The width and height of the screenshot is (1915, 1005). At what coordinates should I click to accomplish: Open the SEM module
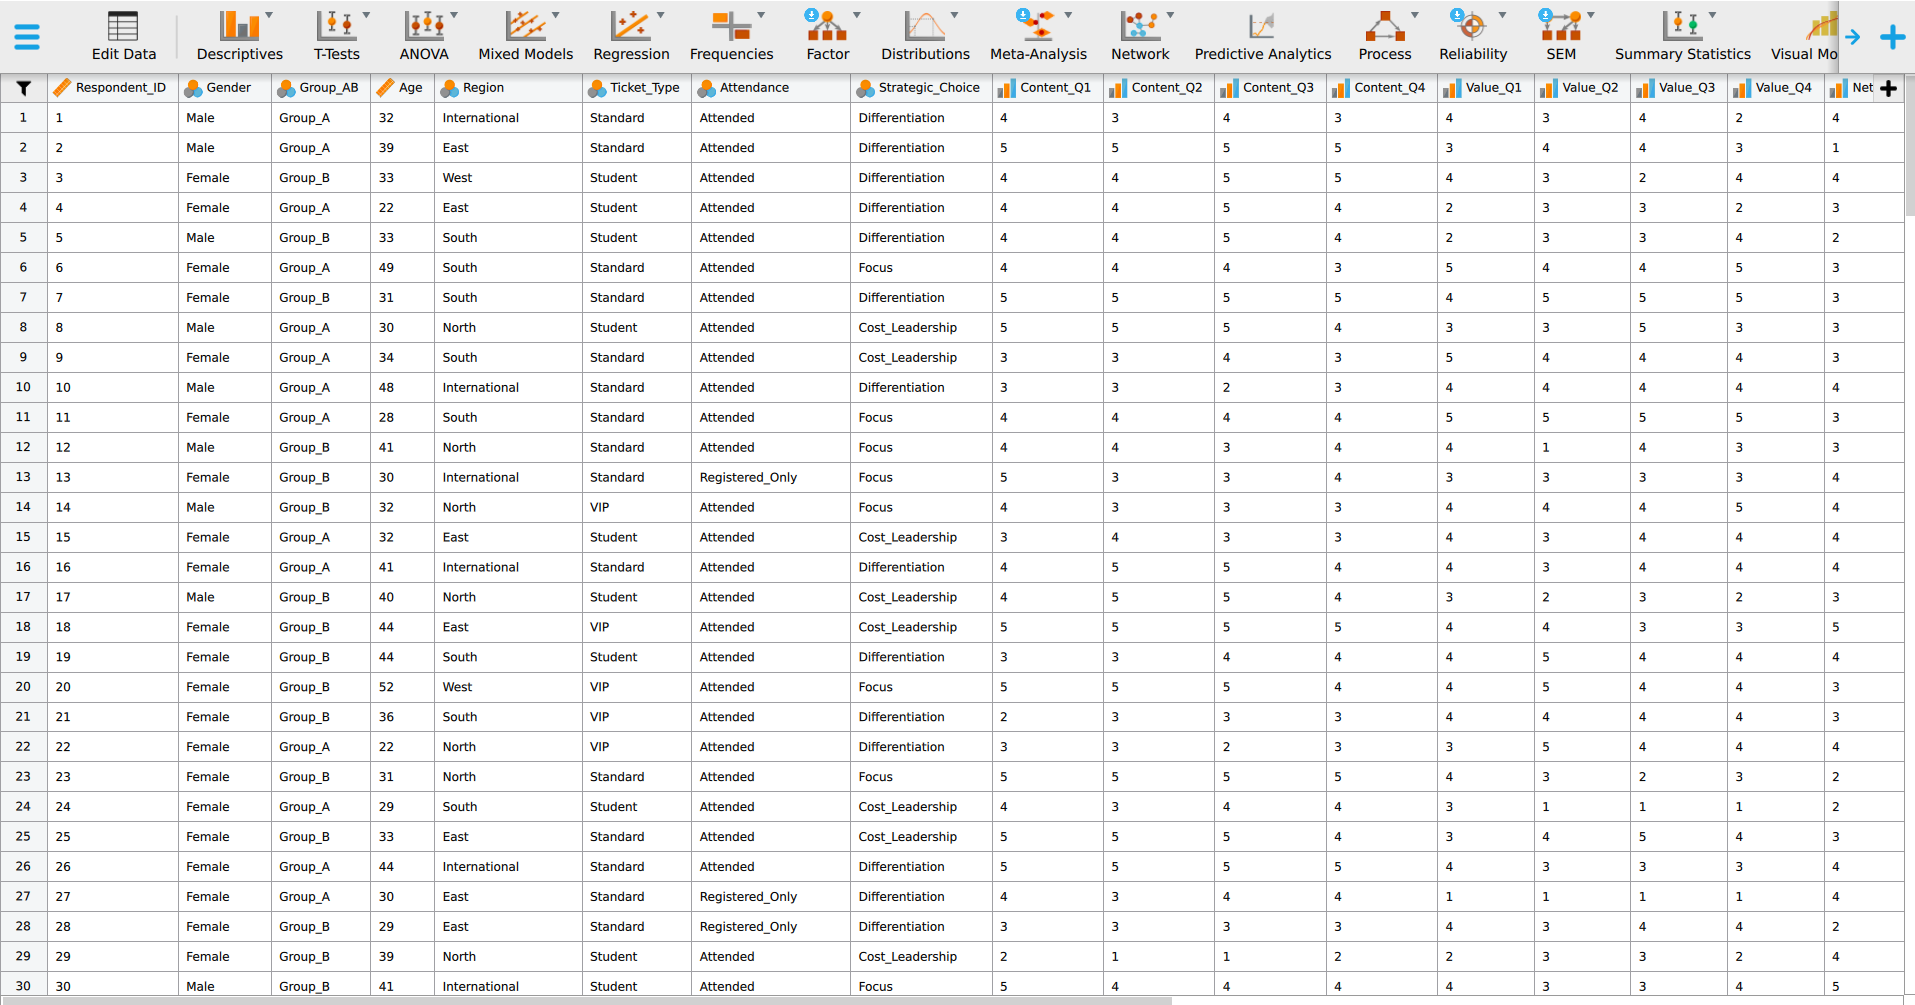[1561, 37]
